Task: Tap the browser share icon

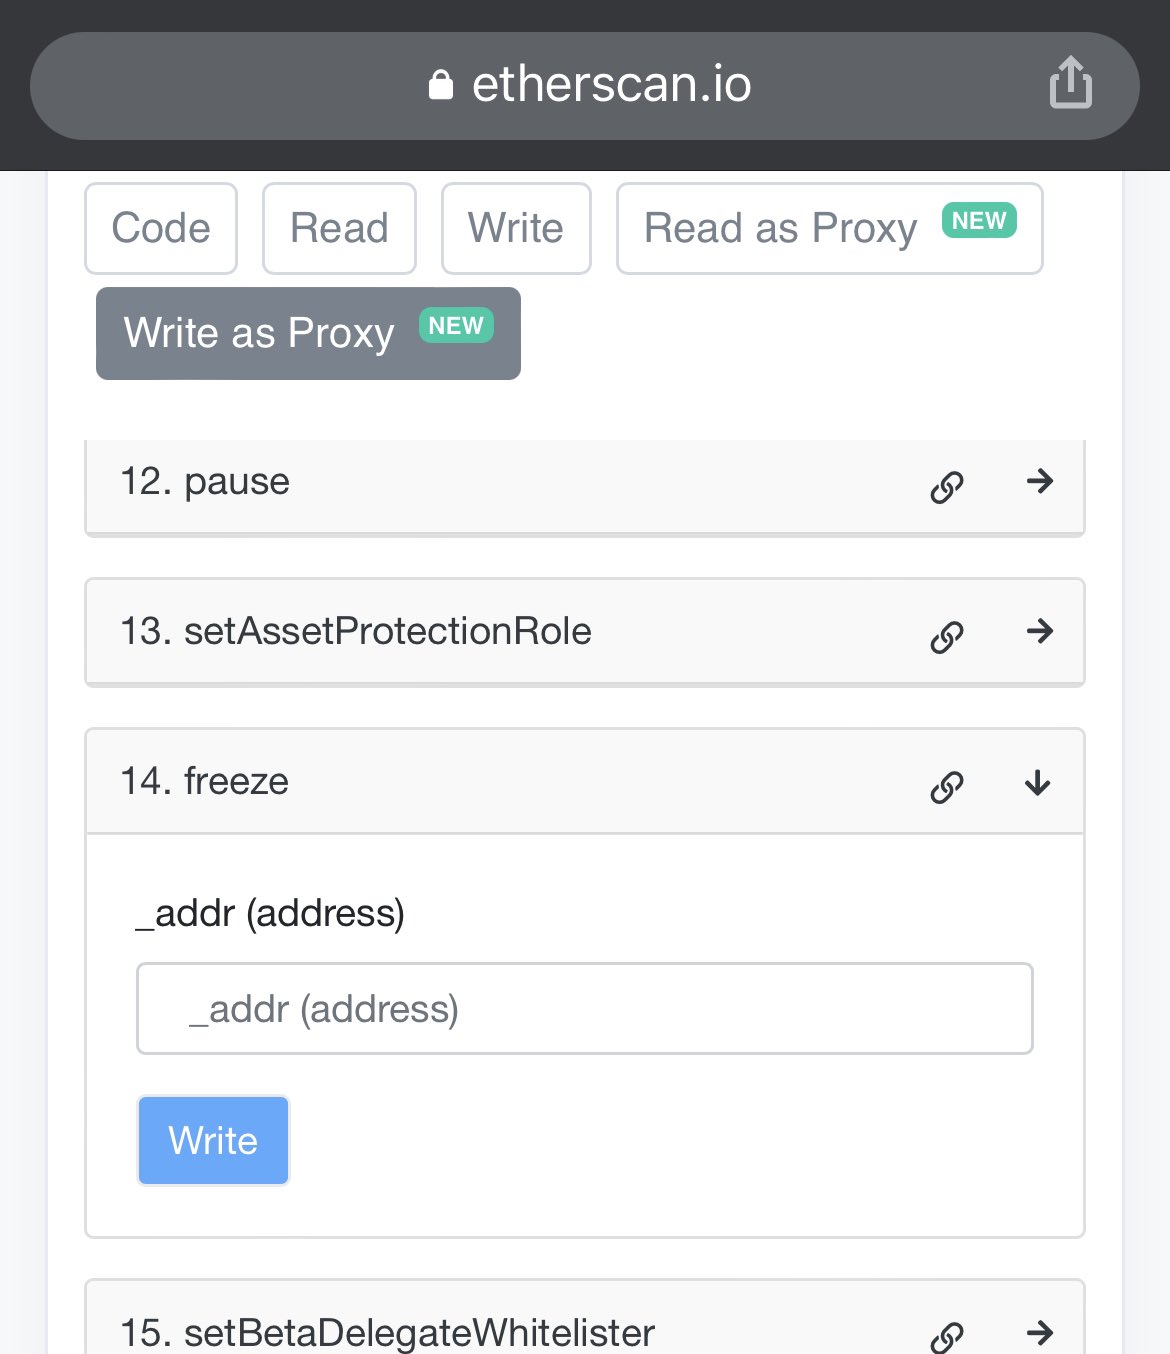Action: (1070, 83)
